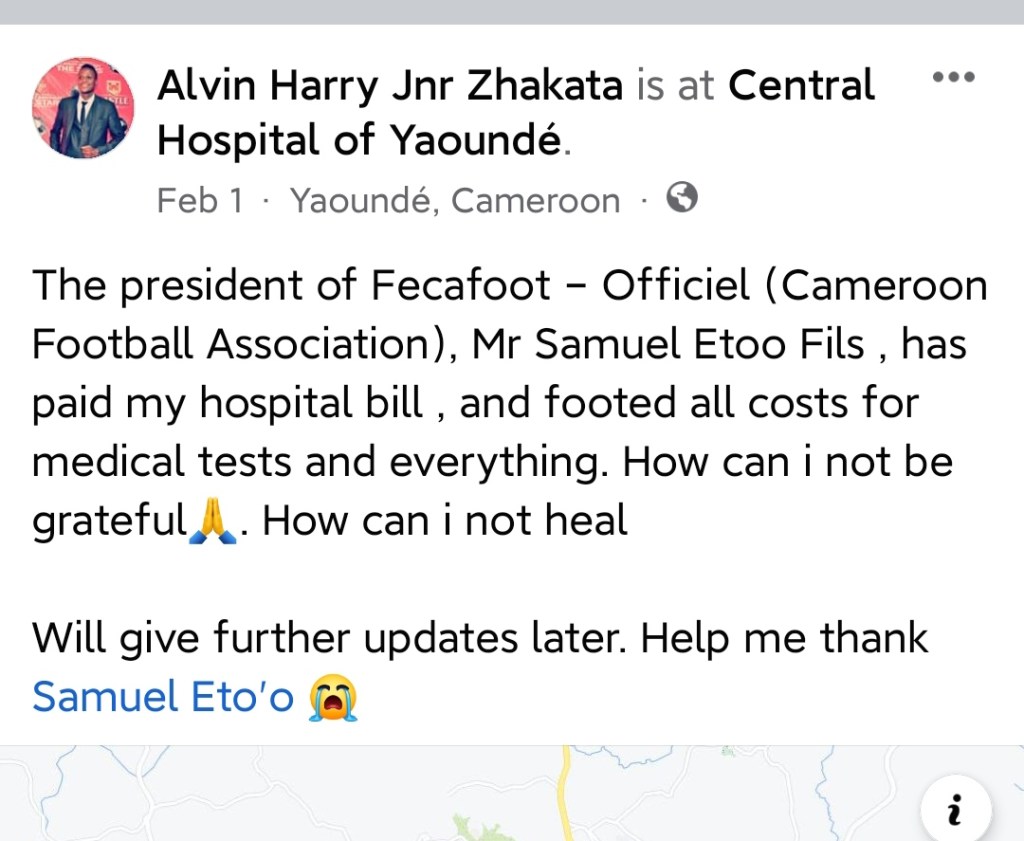The width and height of the screenshot is (1024, 841).
Task: Click the "How can i not heal" text
Action: click(x=445, y=521)
